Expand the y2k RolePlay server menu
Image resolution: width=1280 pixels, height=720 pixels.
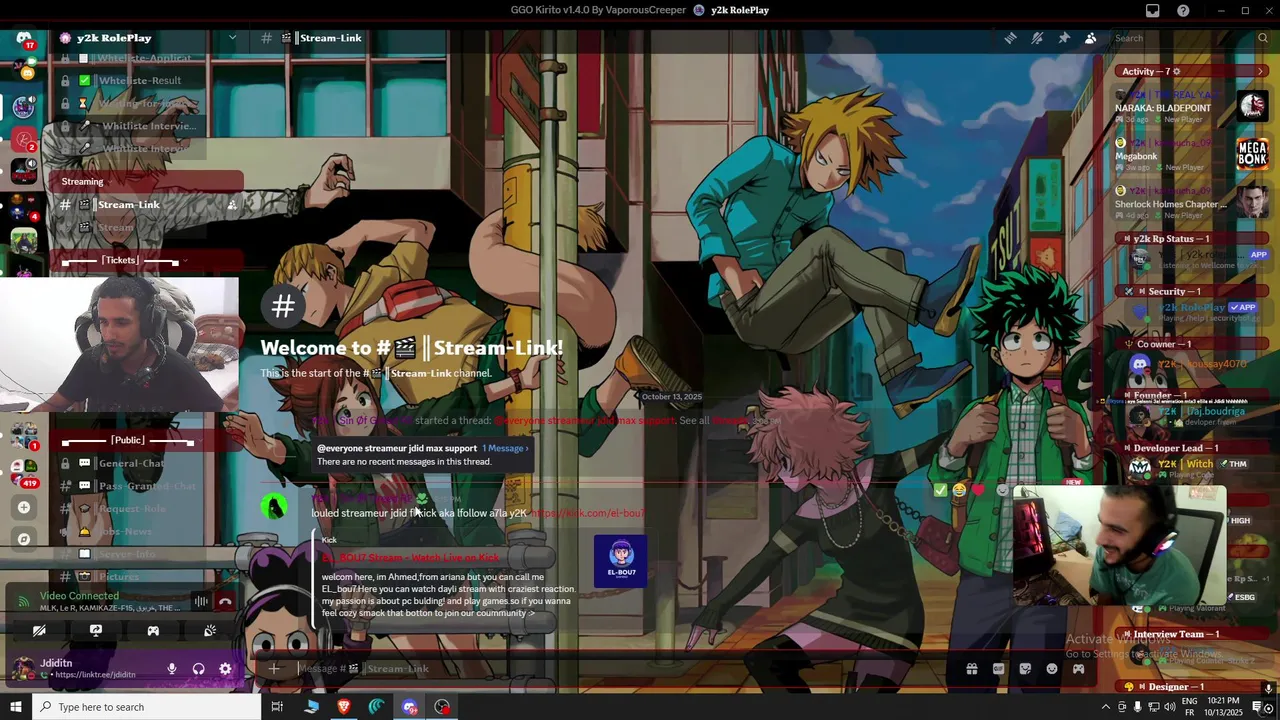[148, 38]
